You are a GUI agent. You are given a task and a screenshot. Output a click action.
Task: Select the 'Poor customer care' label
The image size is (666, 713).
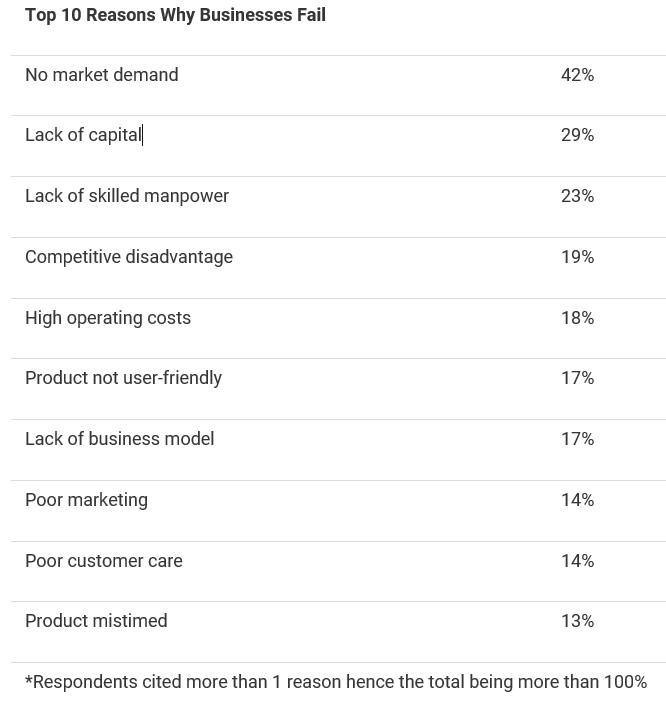104,561
